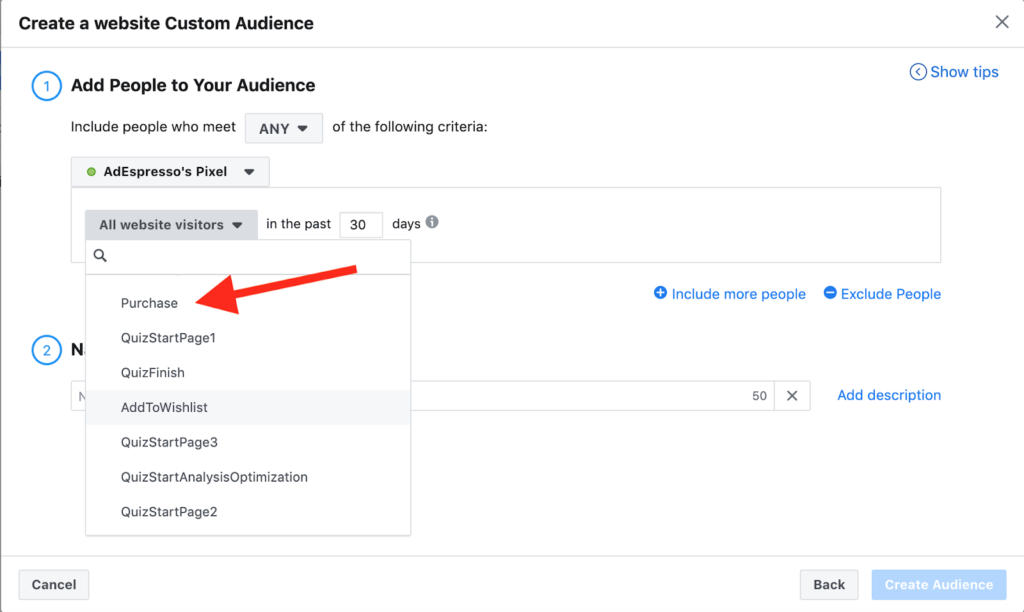Viewport: 1024px width, 612px height.
Task: Pick AddToWishlist from the event list
Action: pyautogui.click(x=164, y=408)
